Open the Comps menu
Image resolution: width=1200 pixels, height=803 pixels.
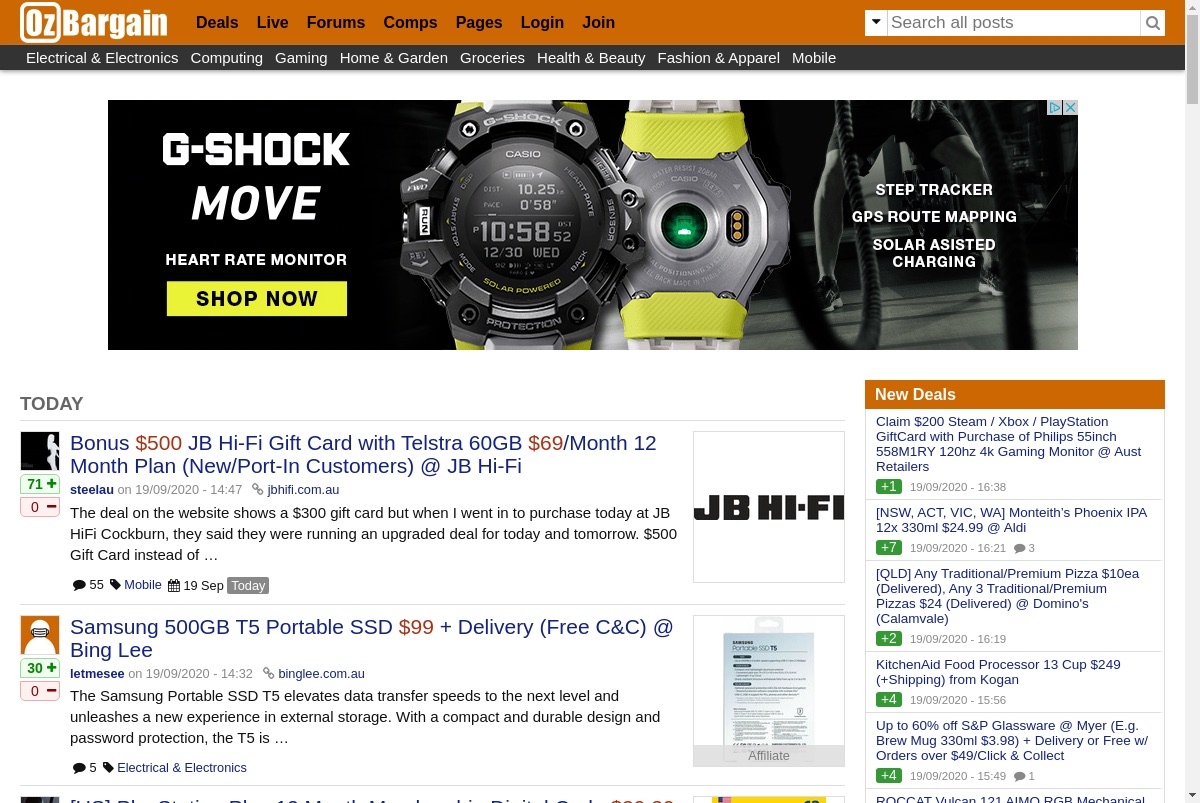click(x=410, y=22)
